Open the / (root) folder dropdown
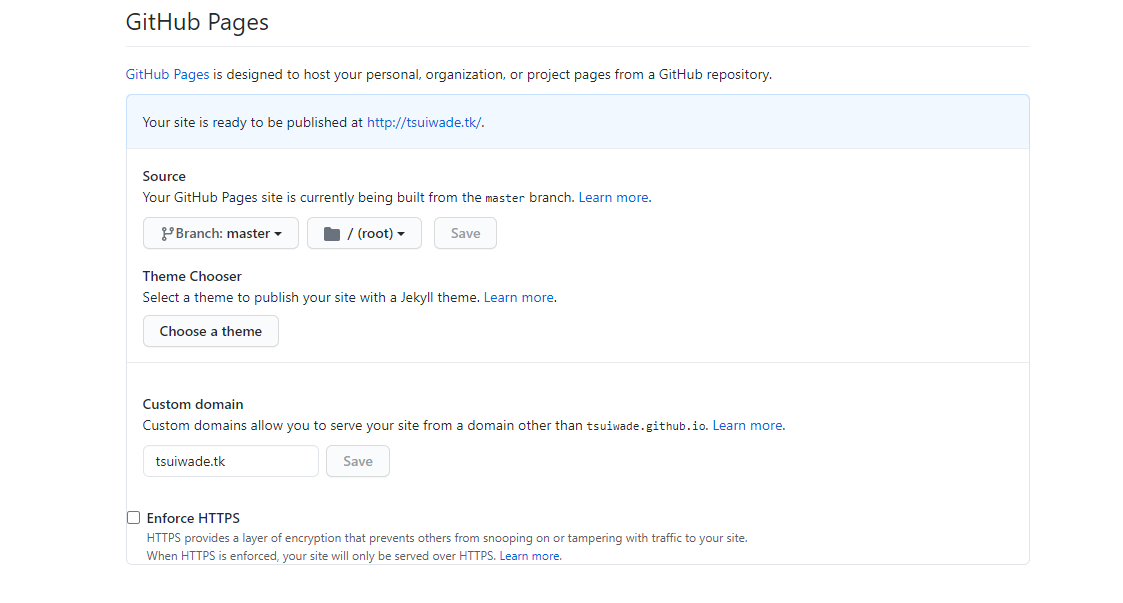Screen dimensions: 1123x603 tap(365, 233)
